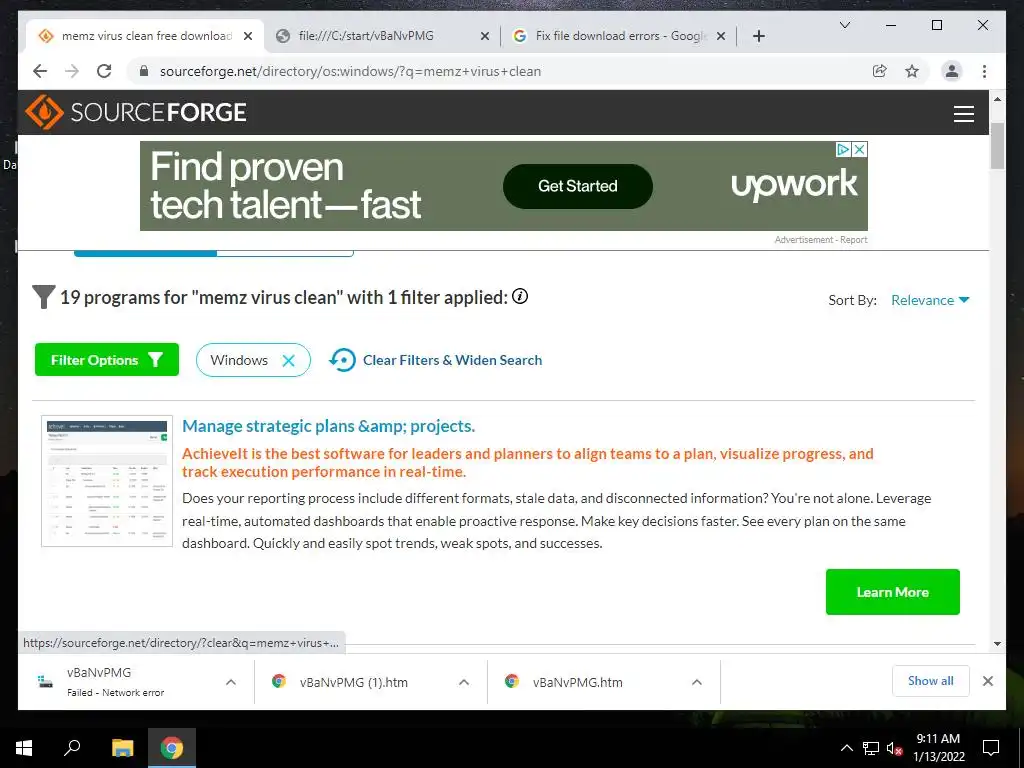The width and height of the screenshot is (1024, 768).
Task: Click Get Started on Upwork ad
Action: [x=577, y=186]
